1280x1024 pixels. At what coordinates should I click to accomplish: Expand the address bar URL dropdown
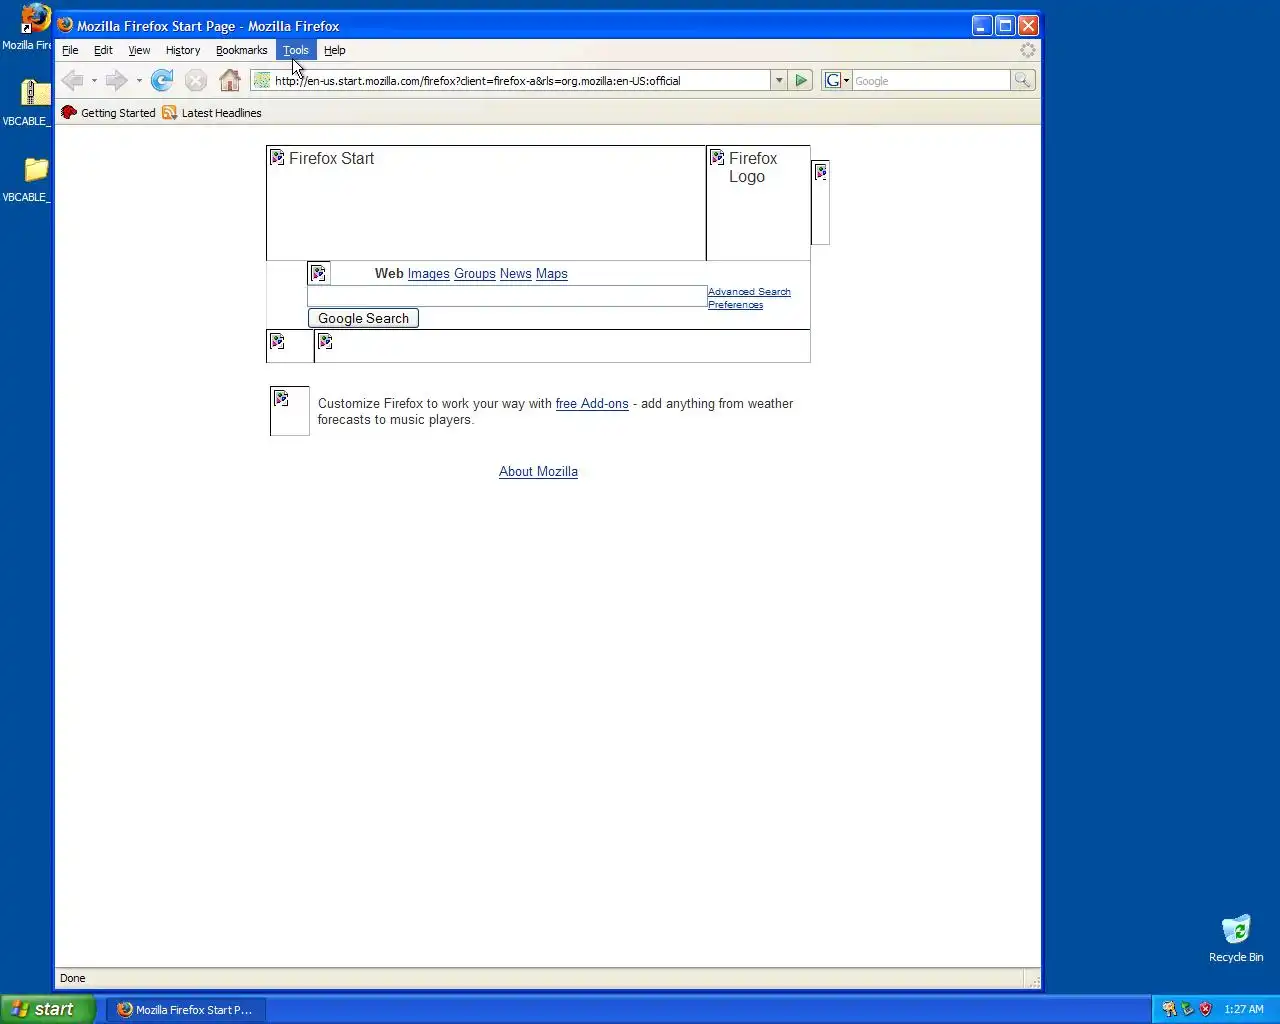point(779,80)
